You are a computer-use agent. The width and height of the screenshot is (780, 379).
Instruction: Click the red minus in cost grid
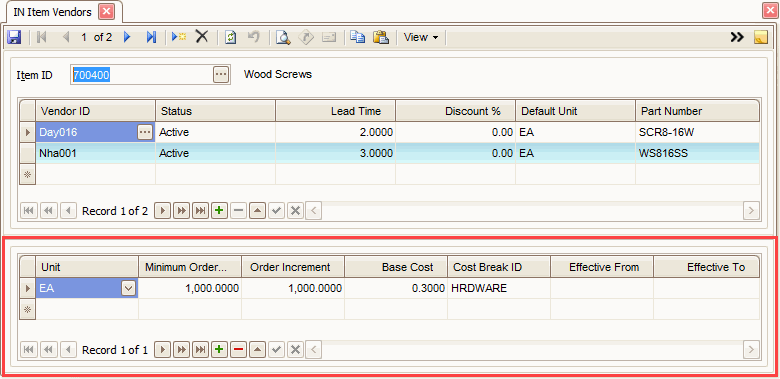pos(238,350)
